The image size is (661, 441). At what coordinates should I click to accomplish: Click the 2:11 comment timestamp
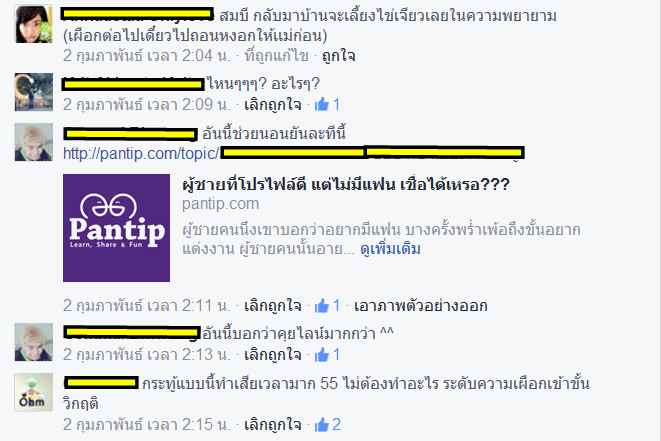[147, 306]
